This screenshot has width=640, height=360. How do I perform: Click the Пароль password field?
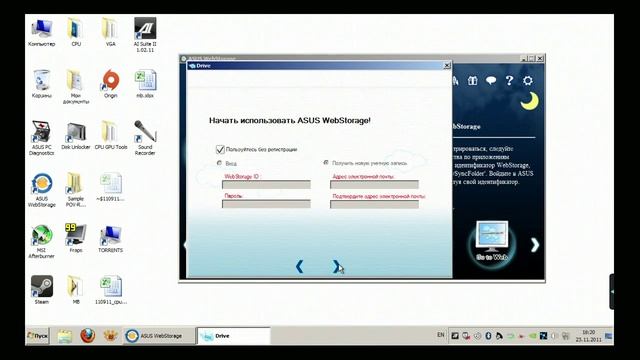(266, 204)
